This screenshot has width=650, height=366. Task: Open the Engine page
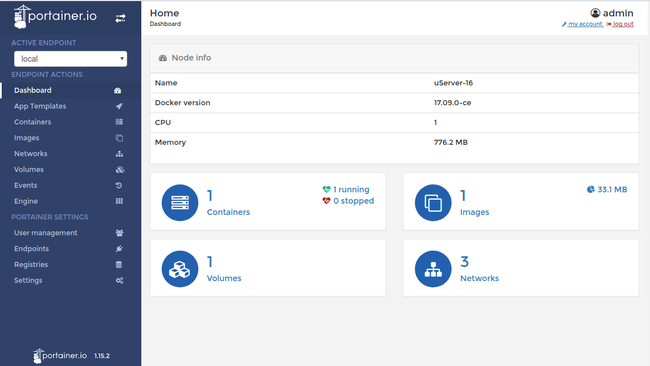(26, 201)
